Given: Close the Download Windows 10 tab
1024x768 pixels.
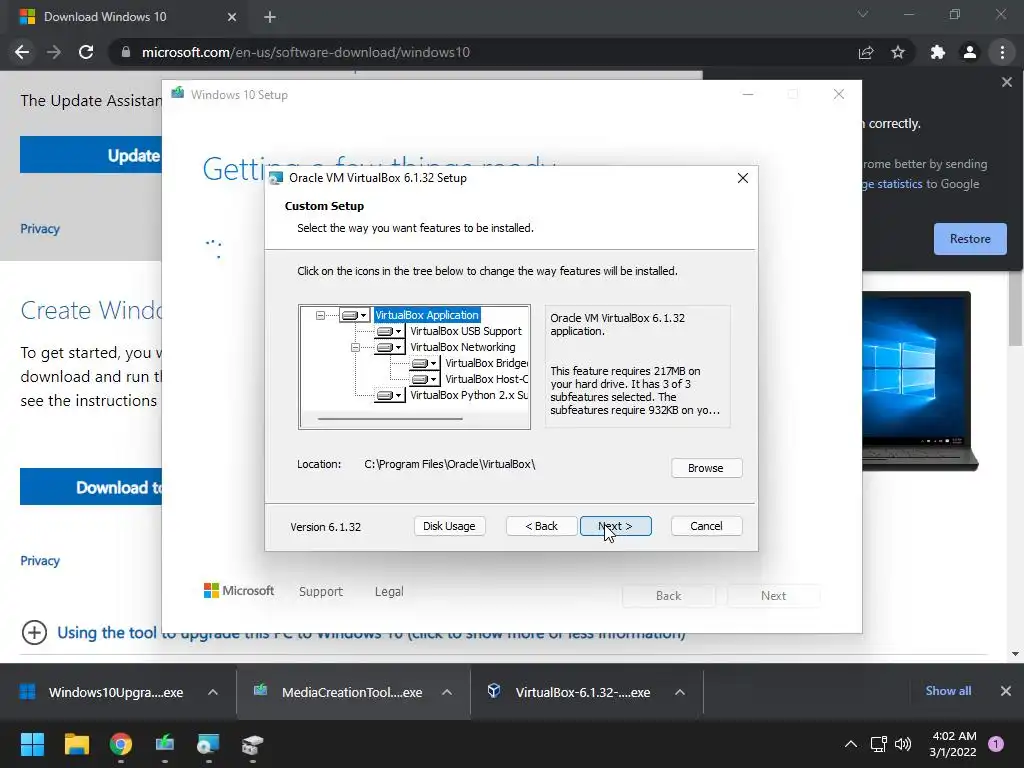Looking at the screenshot, I should coord(232,17).
